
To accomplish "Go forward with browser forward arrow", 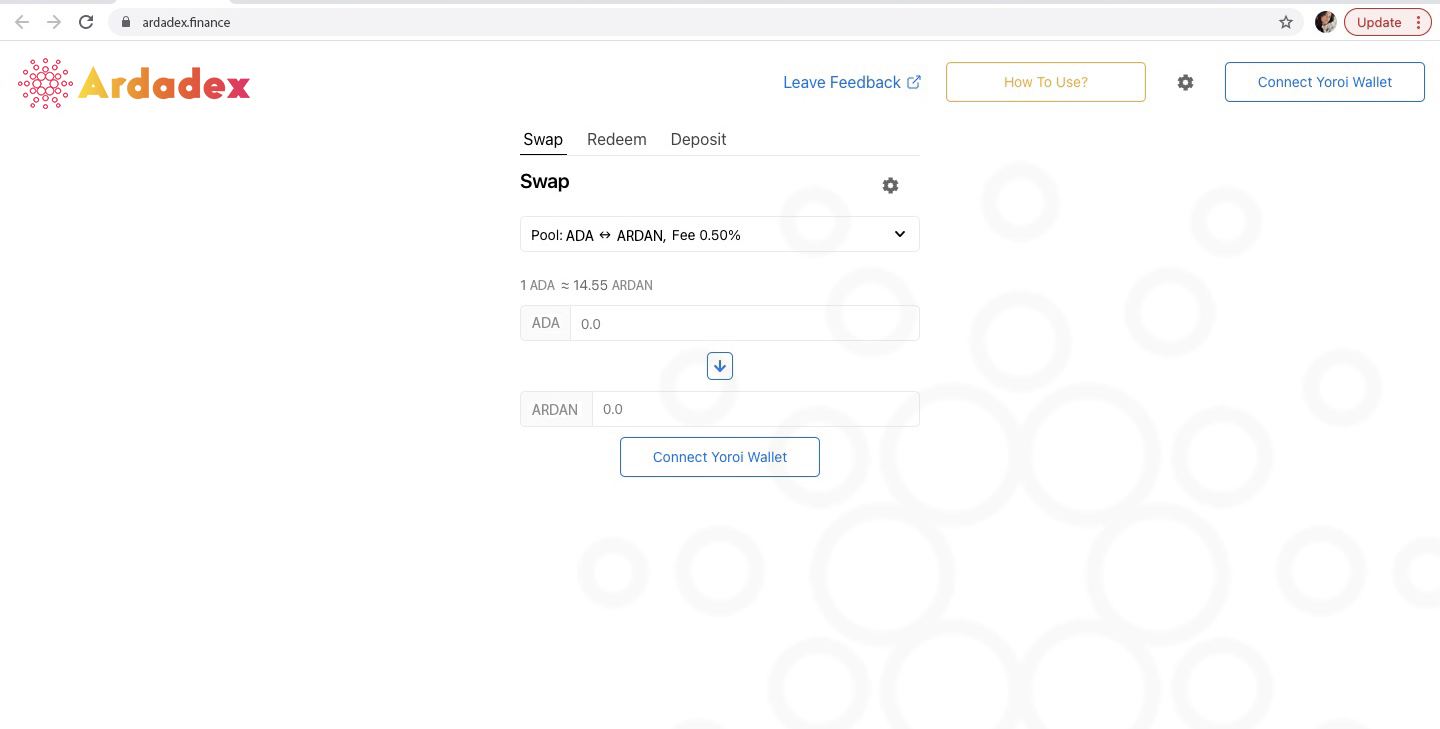I will click(54, 22).
